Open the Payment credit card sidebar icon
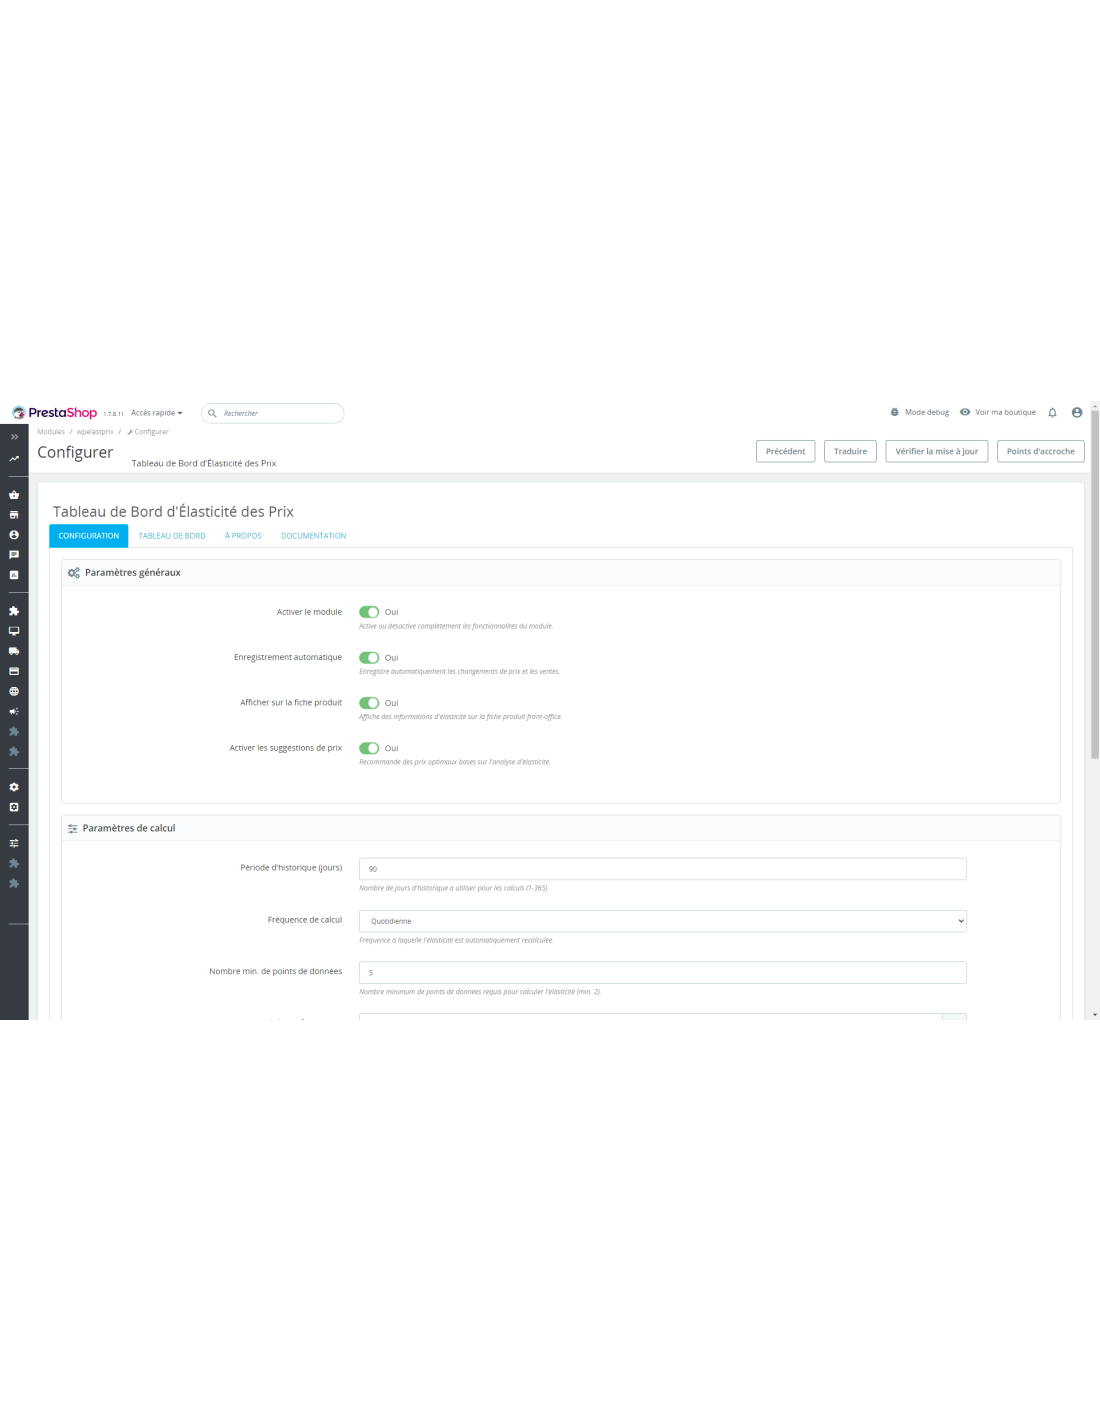The image size is (1100, 1422). point(14,671)
